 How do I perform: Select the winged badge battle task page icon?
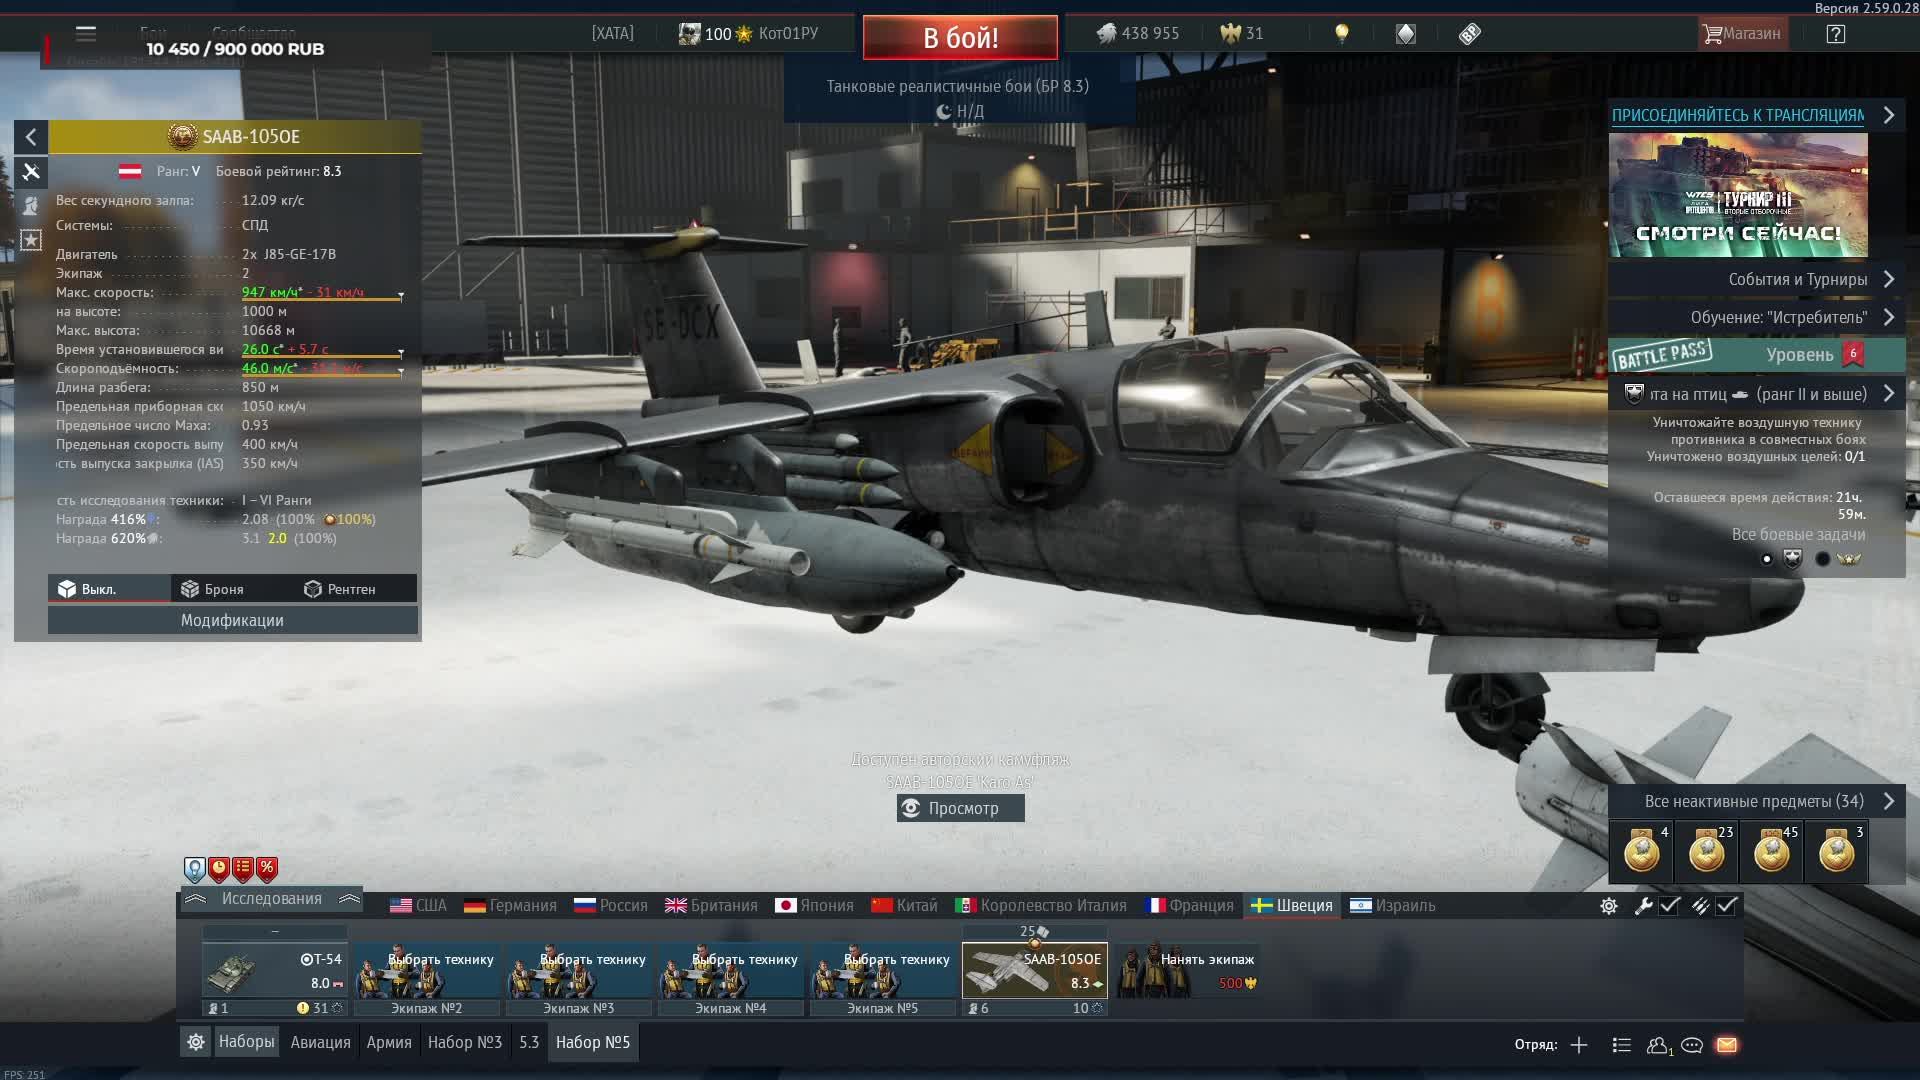tap(1849, 559)
